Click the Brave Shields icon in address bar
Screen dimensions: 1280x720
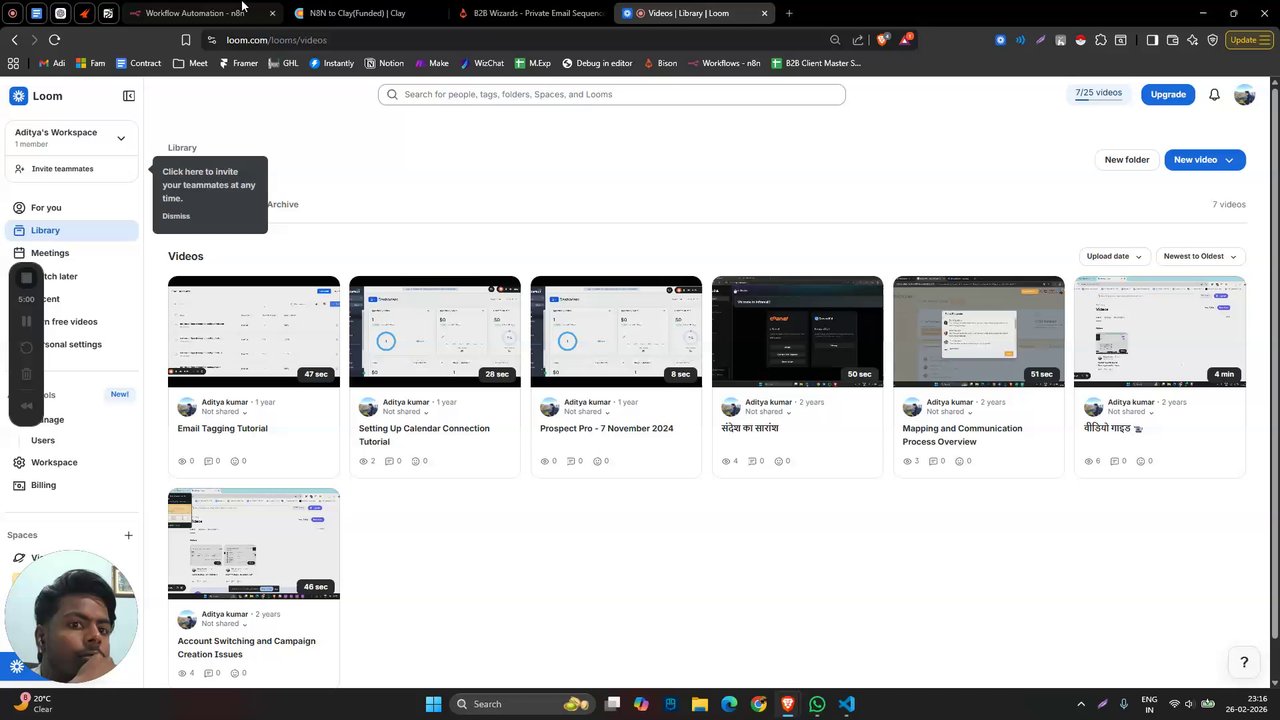[x=881, y=40]
